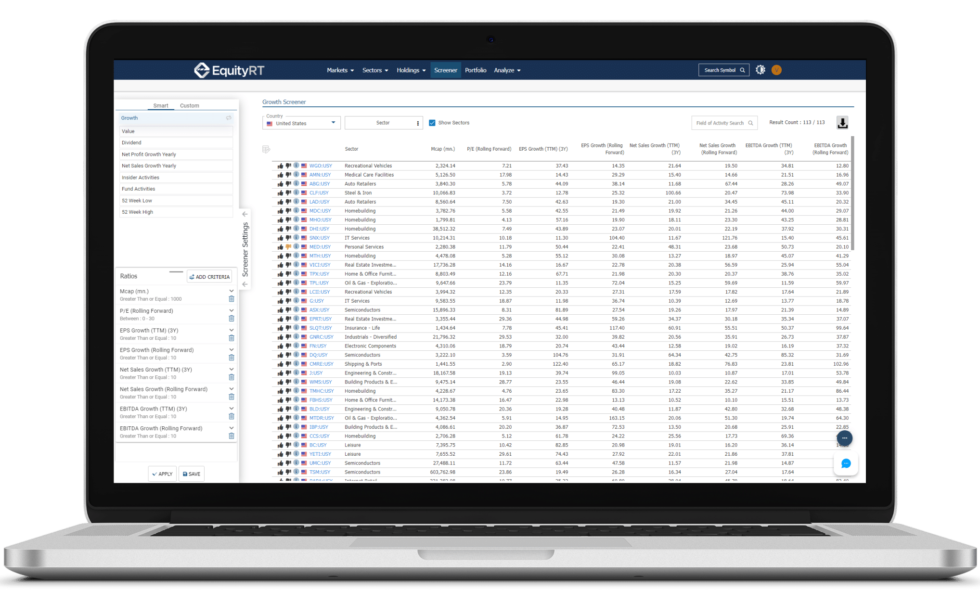Expand the EPS Growth (TTM) (3Y) criteria chevron

tap(231, 330)
